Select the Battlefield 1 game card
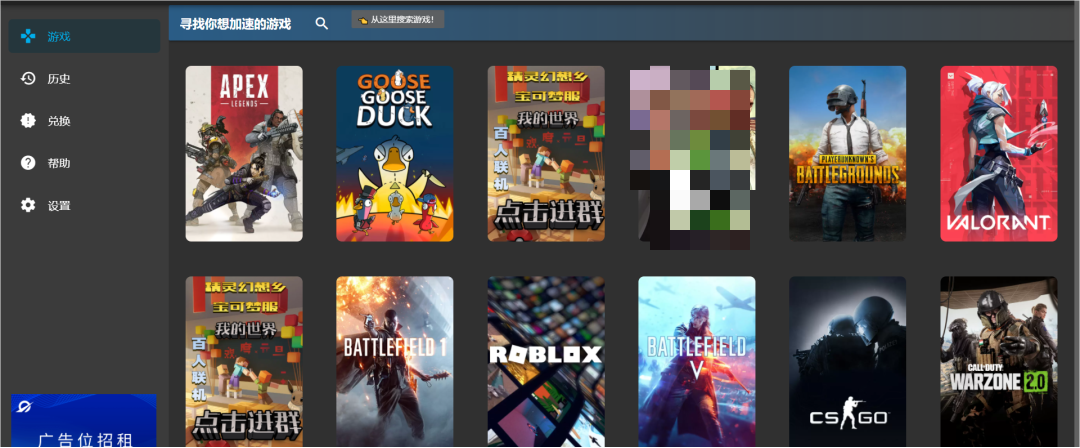The height and width of the screenshot is (448, 1080). 395,362
